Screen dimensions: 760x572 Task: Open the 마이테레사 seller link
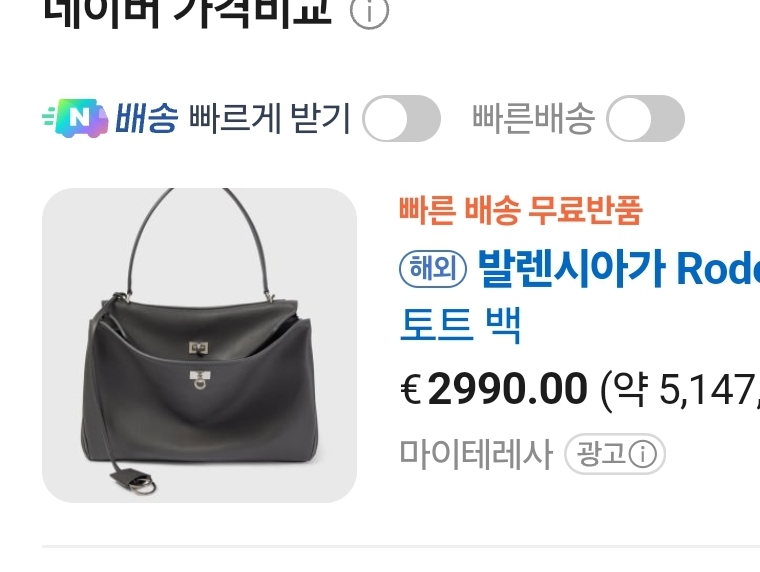tap(476, 454)
